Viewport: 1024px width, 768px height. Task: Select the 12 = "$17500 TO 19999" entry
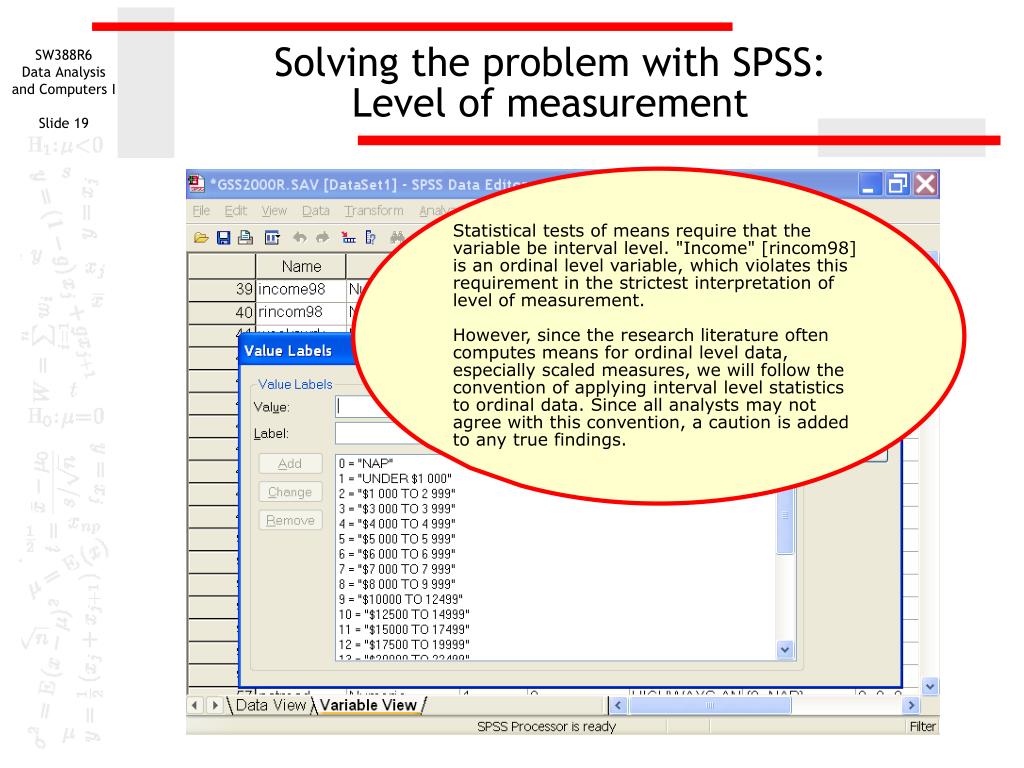point(404,645)
